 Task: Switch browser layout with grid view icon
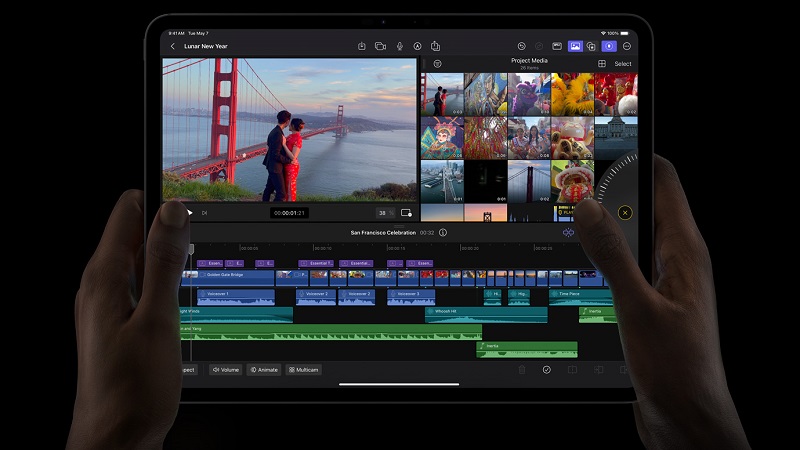pyautogui.click(x=602, y=64)
